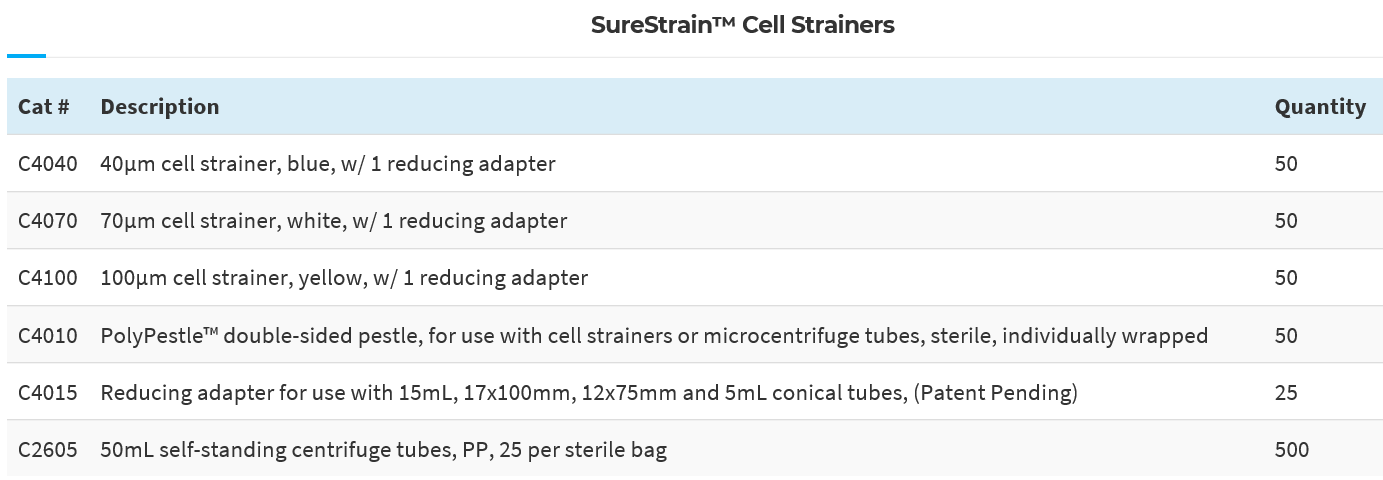Click the 50mL self-standing centrifuge tubes description
Viewport: 1383px width, 480px height.
(x=384, y=450)
